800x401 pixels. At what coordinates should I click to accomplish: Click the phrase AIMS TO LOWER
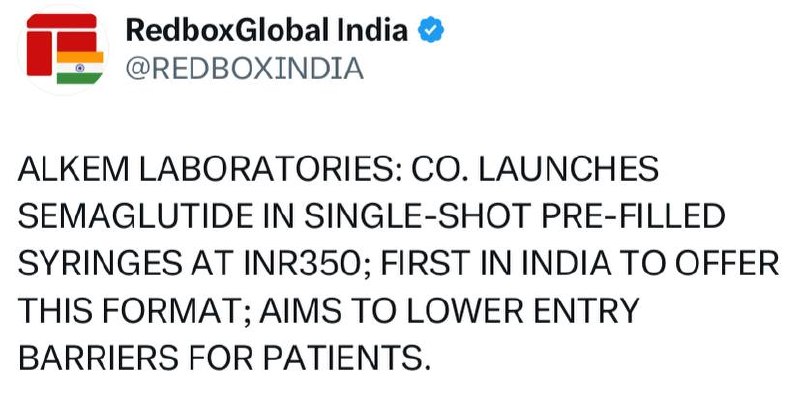pyautogui.click(x=391, y=310)
